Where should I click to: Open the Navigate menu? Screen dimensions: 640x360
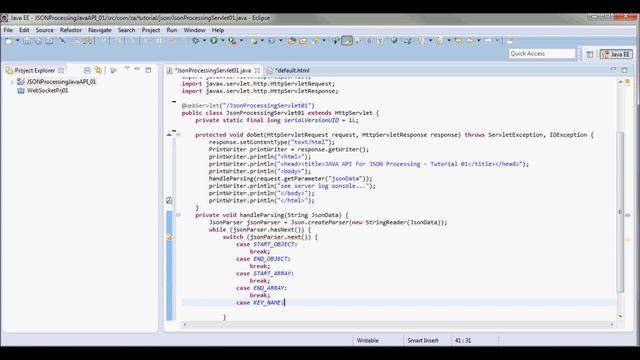(x=100, y=30)
